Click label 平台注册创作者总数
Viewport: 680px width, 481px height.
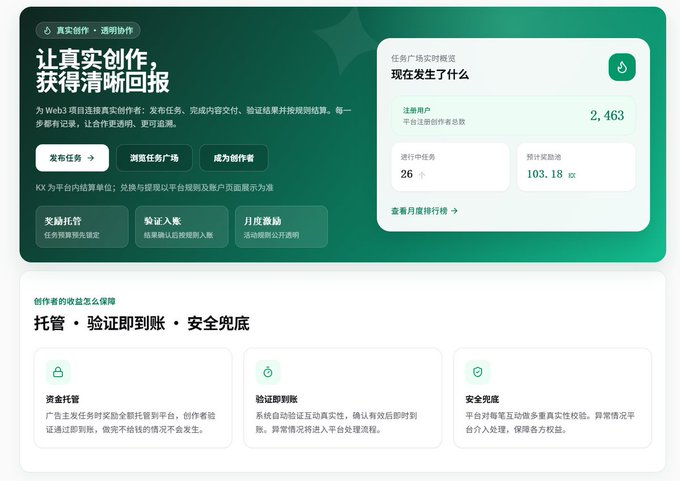[434, 122]
